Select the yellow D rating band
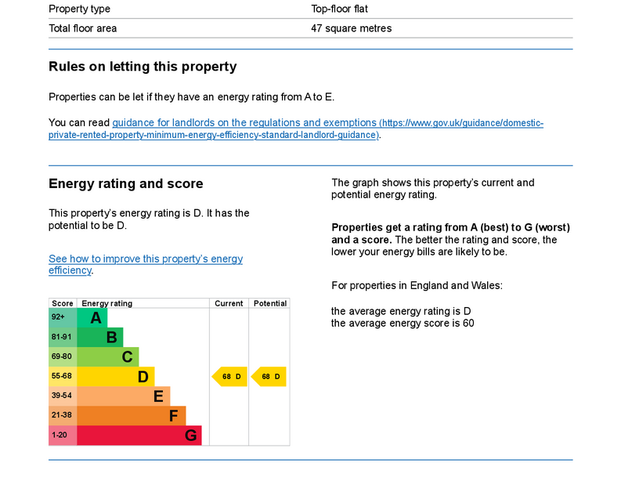The height and width of the screenshot is (480, 621). [x=116, y=377]
